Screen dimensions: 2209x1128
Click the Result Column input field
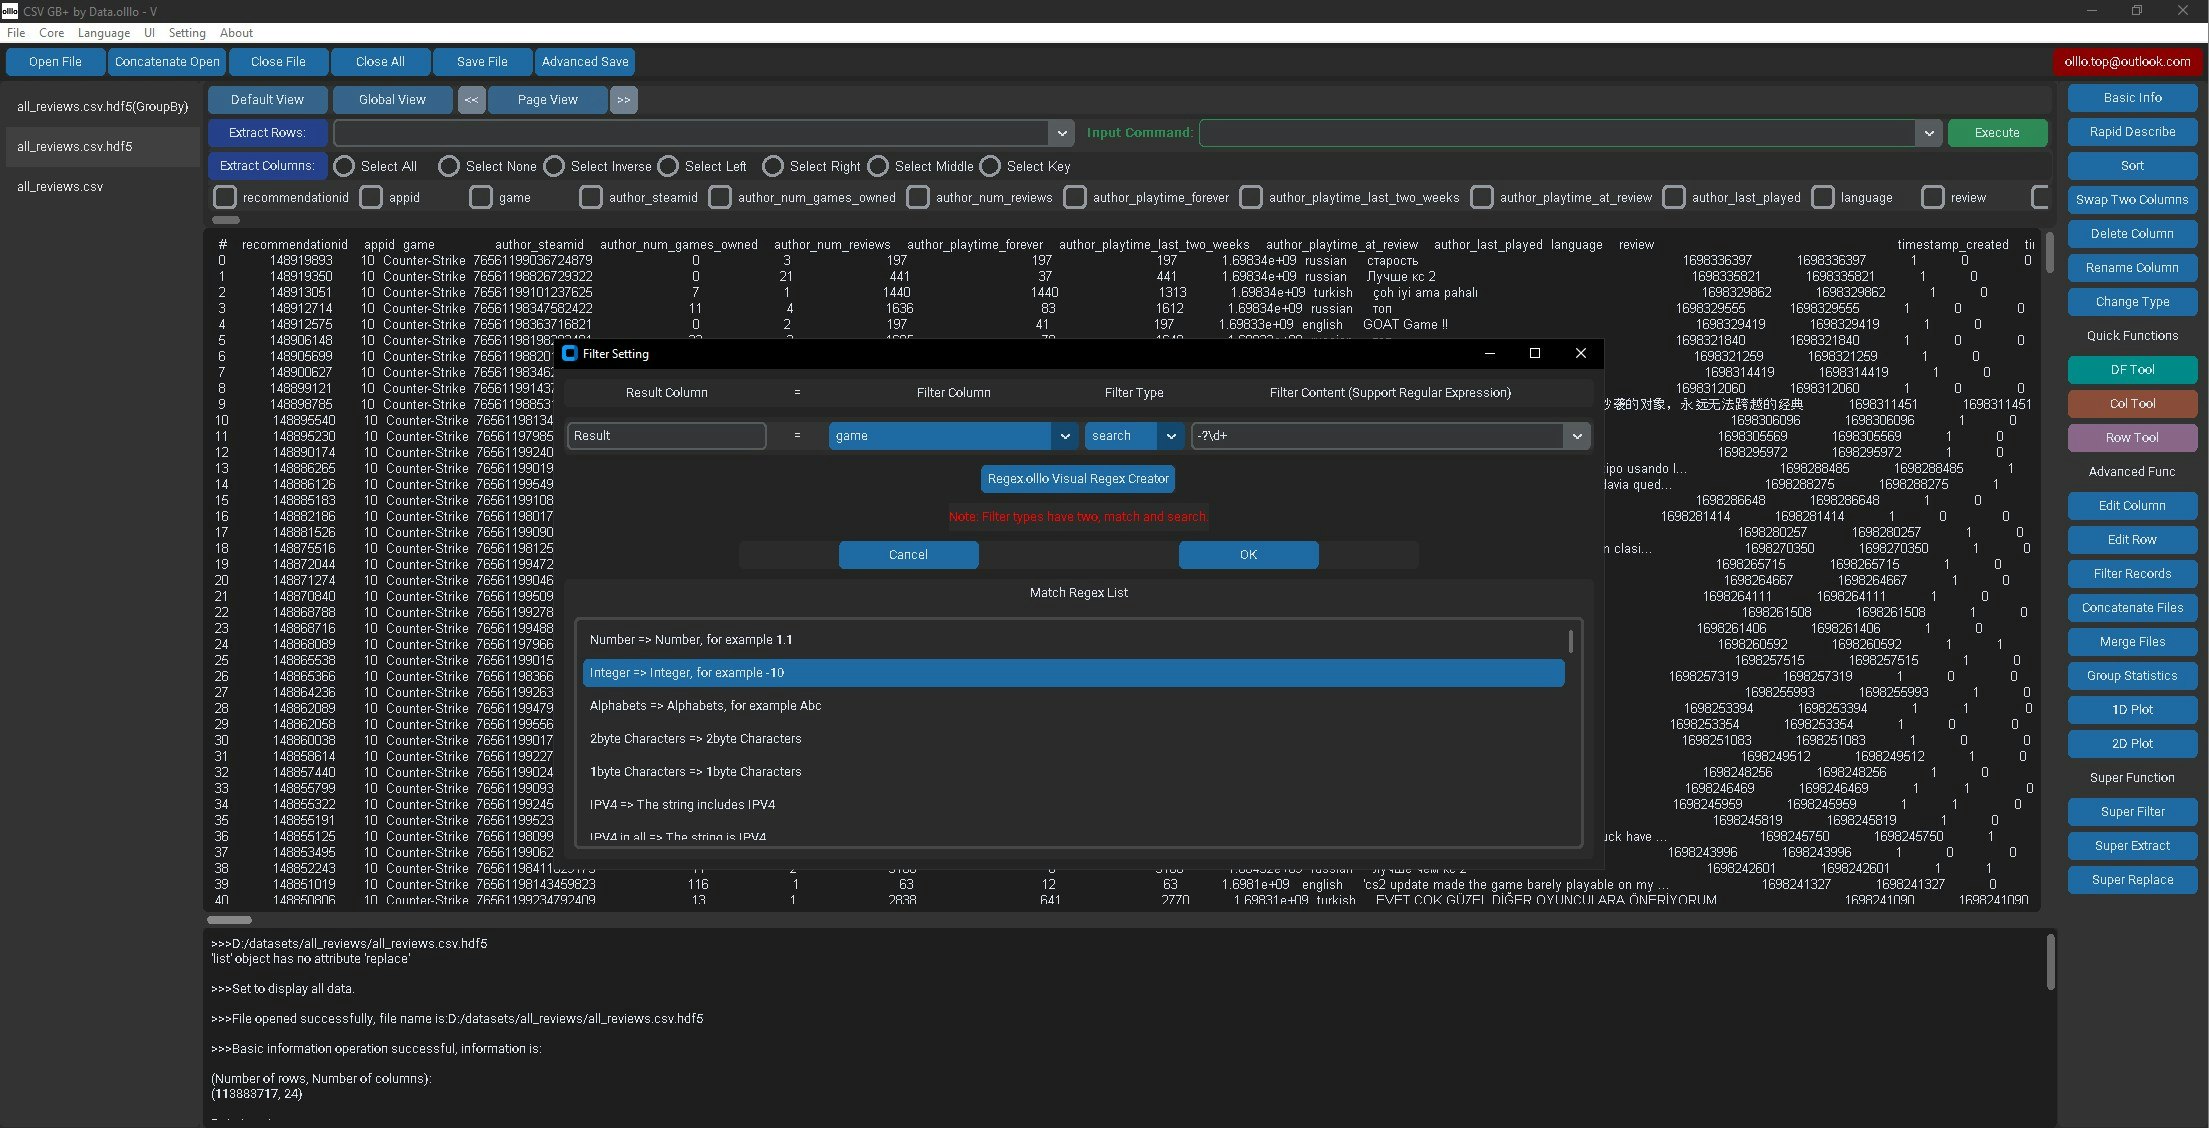(x=666, y=436)
